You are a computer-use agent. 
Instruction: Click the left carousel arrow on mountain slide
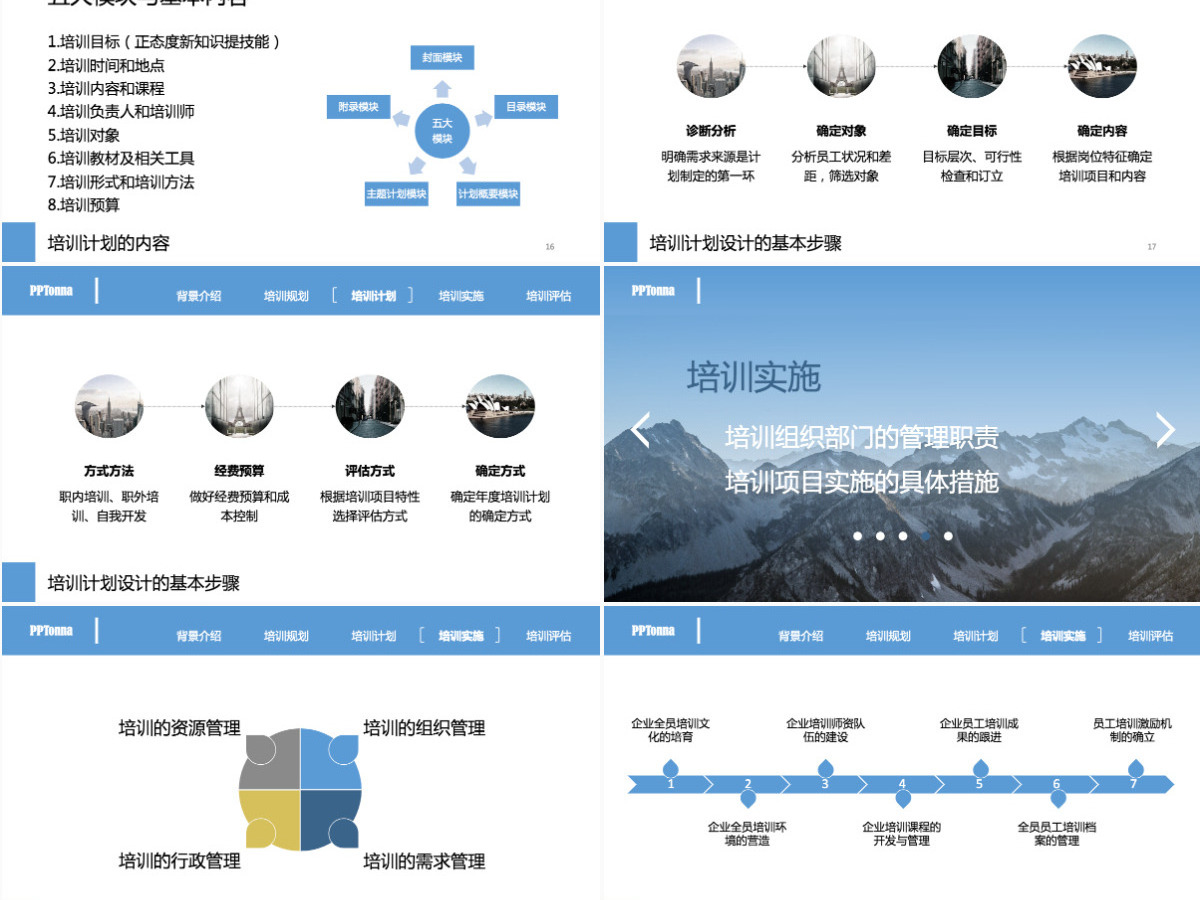641,430
